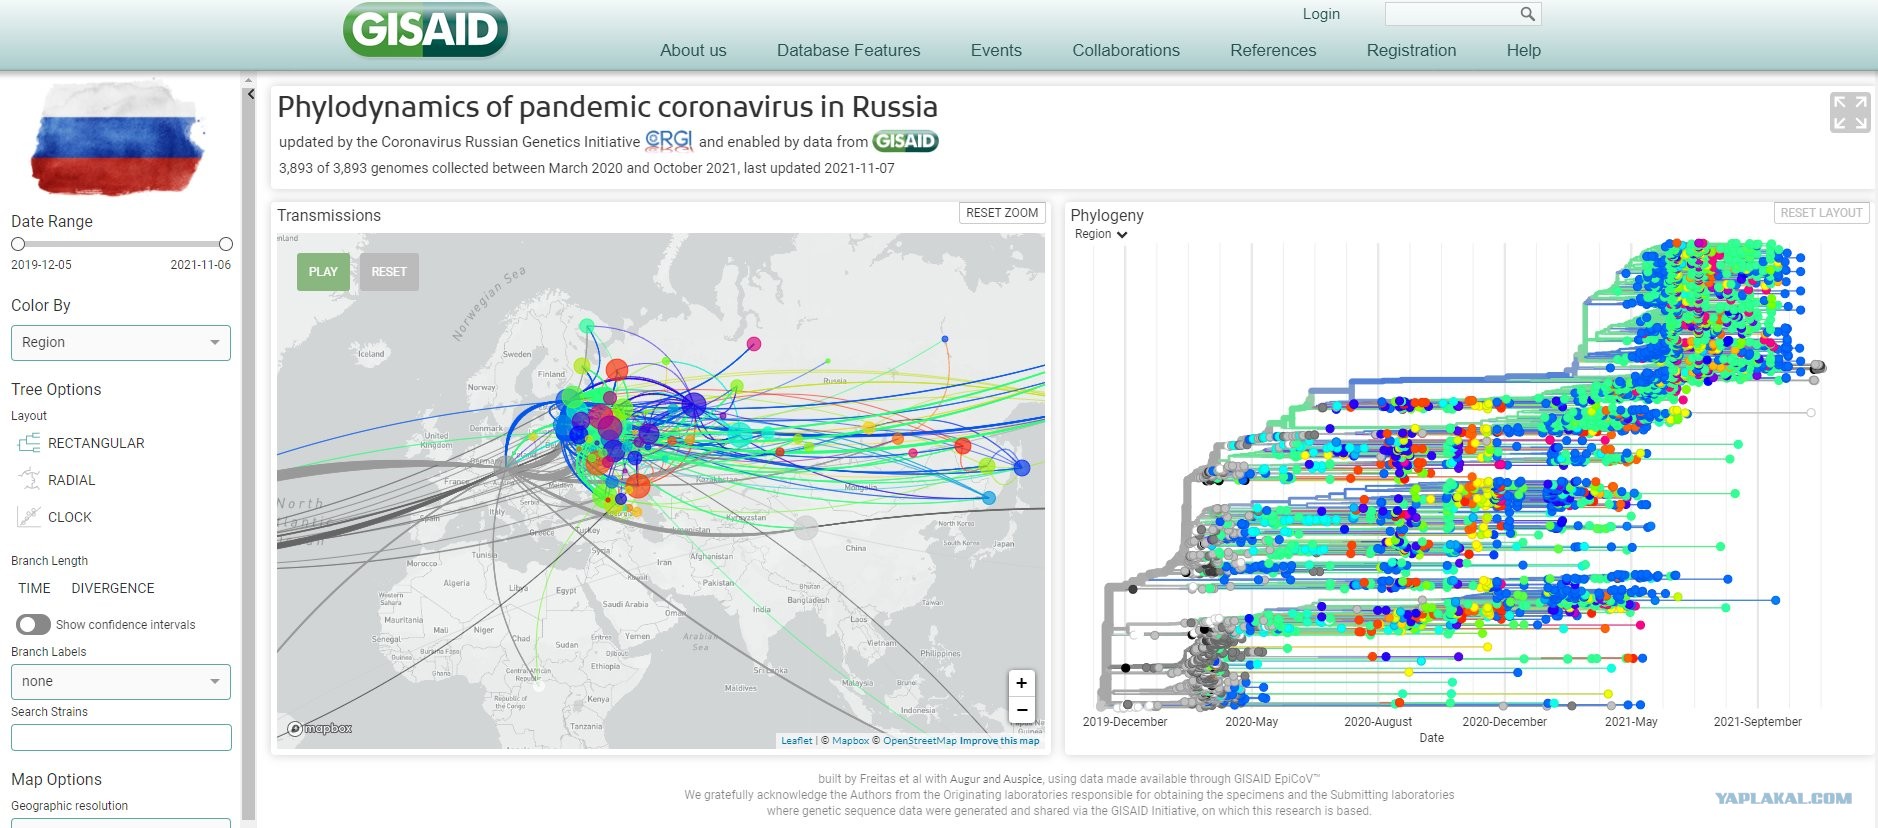Click the Mapbox attribution link
The width and height of the screenshot is (1878, 828).
[x=850, y=741]
